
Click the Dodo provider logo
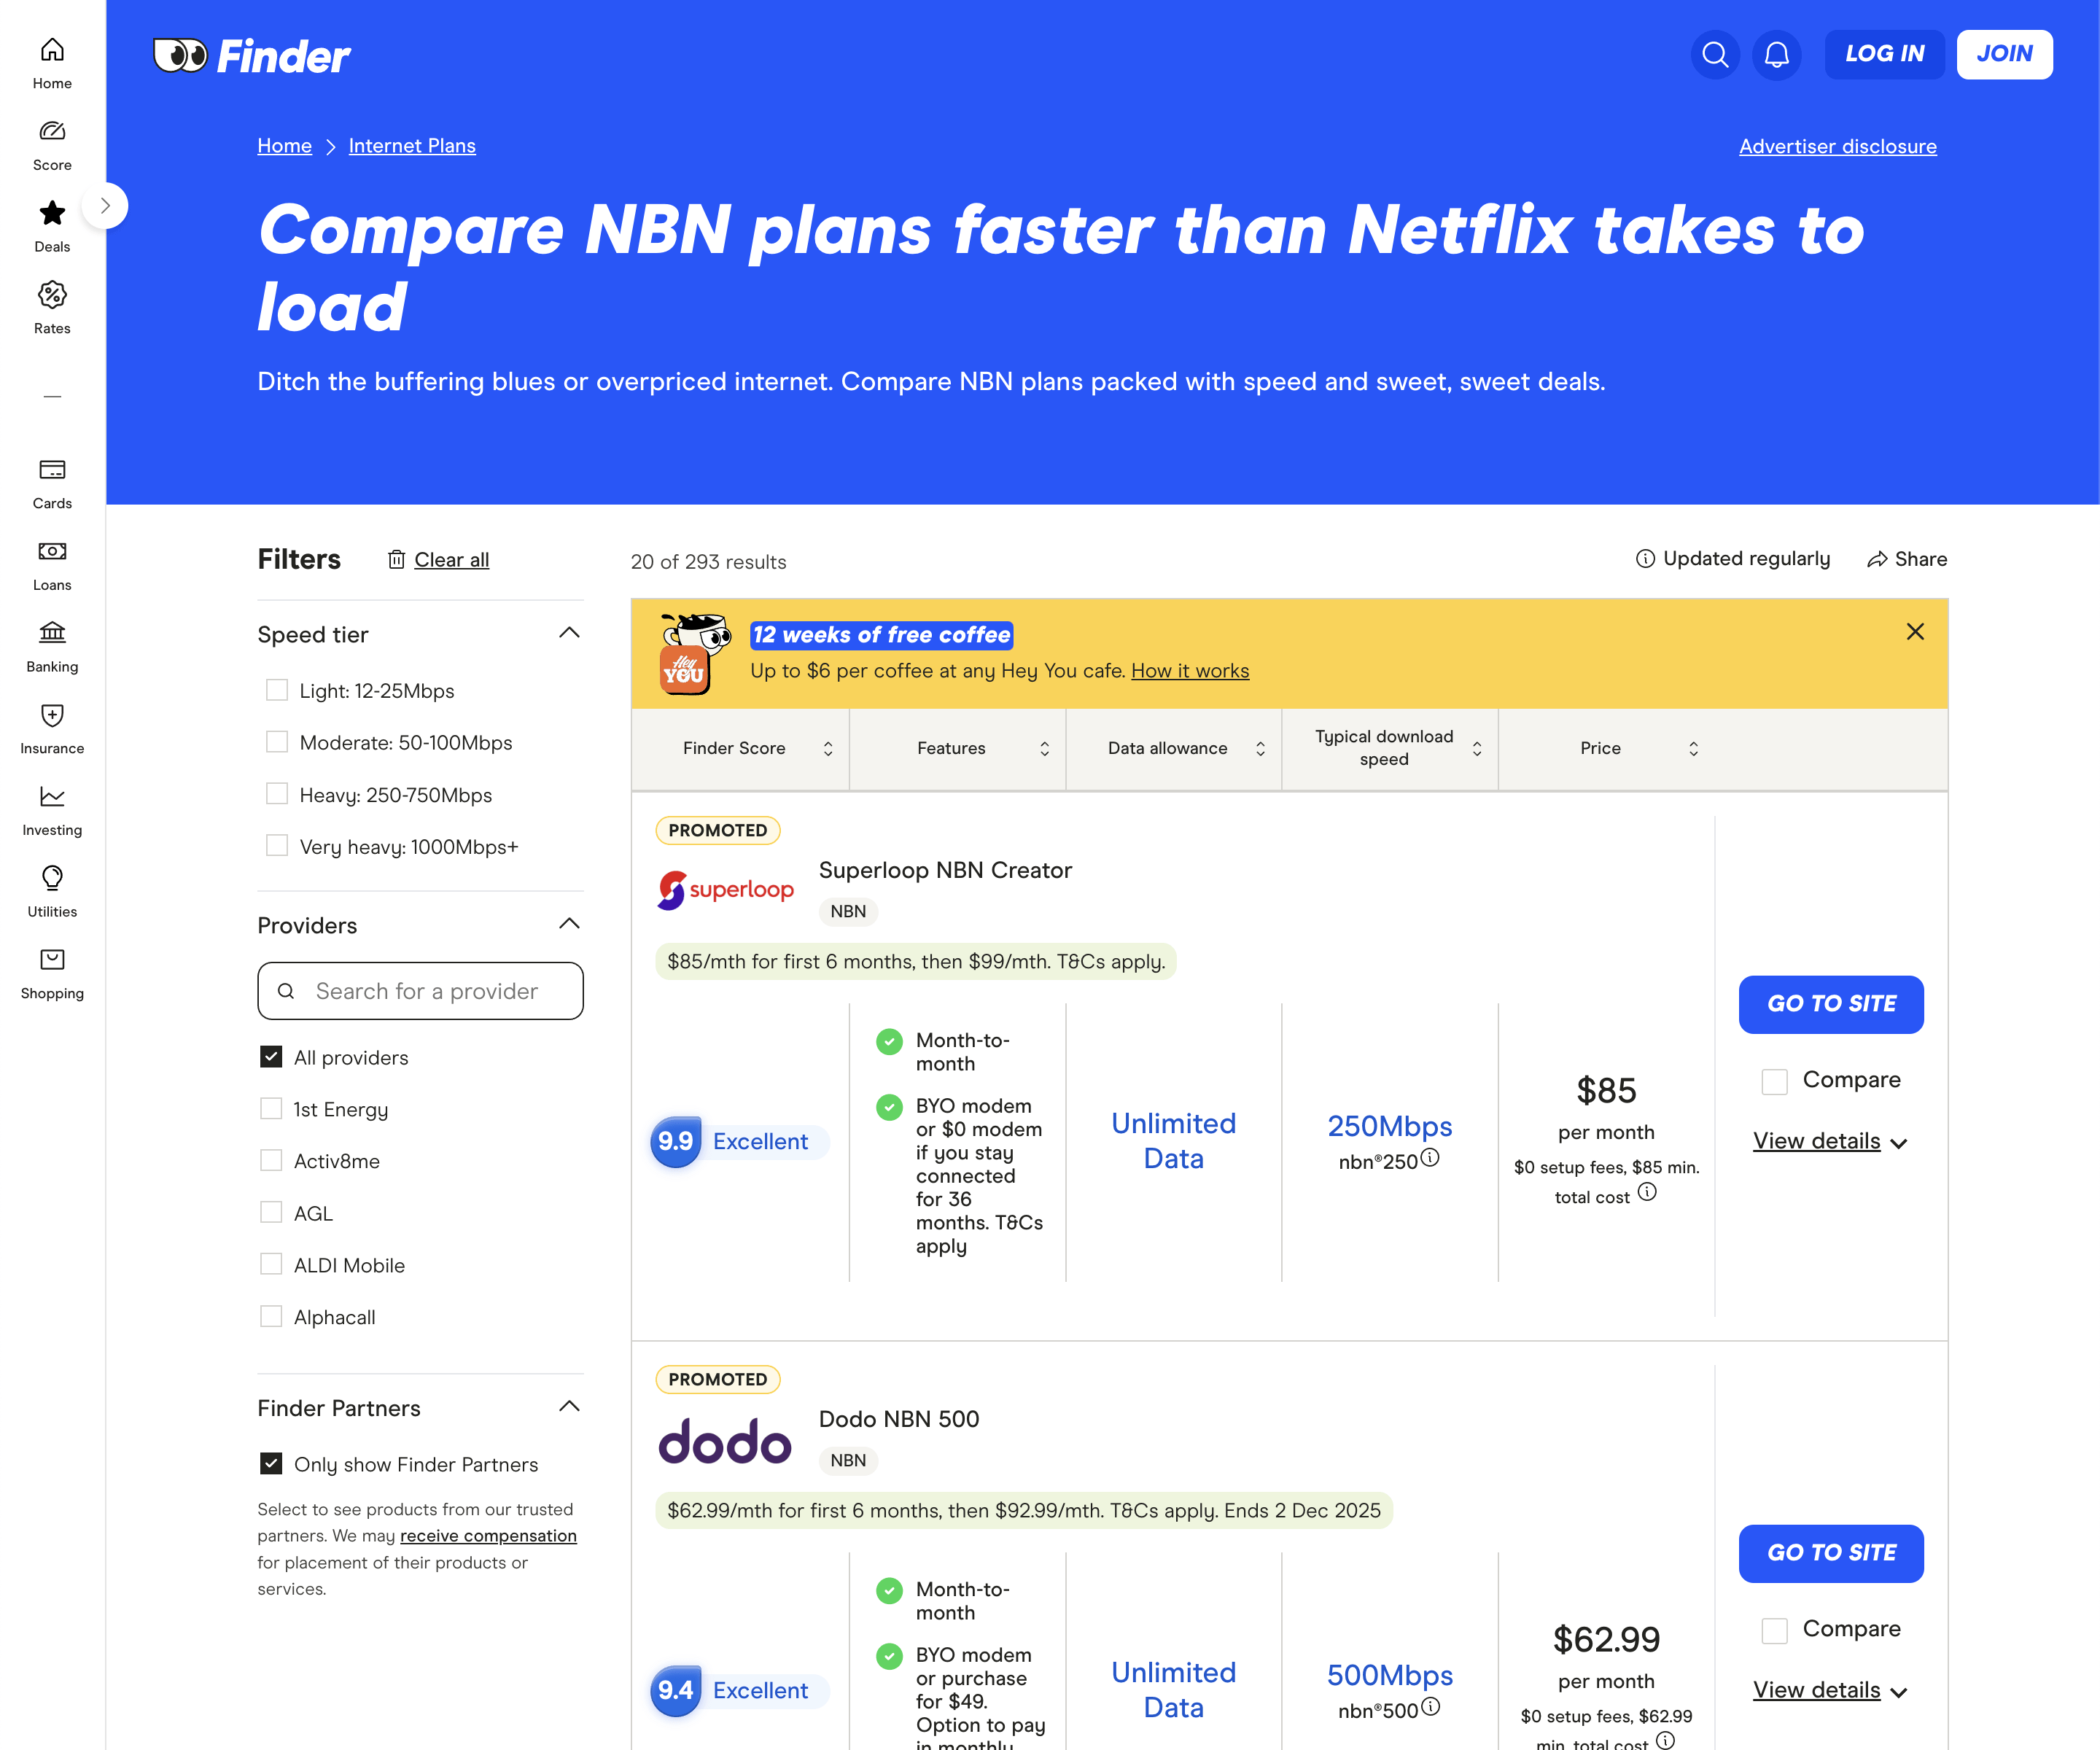(725, 1441)
